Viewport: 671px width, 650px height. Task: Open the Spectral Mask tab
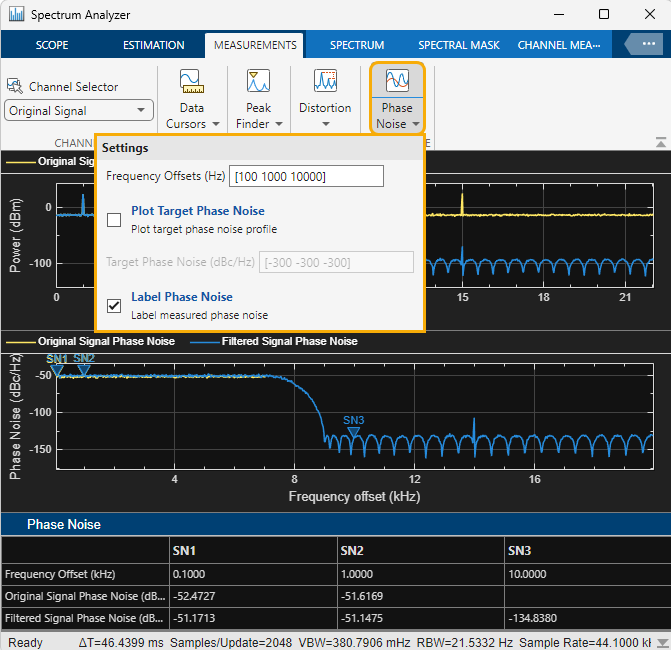(x=458, y=45)
